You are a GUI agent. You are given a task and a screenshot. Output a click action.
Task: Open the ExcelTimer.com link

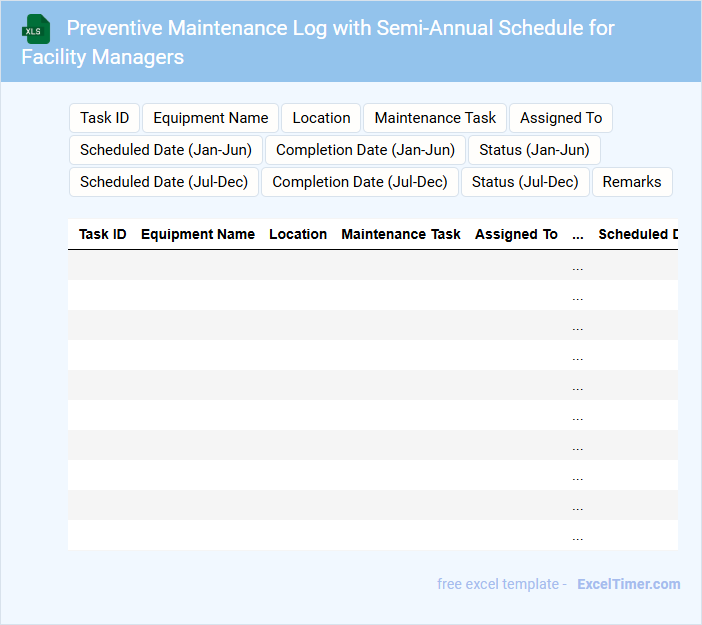pos(628,584)
